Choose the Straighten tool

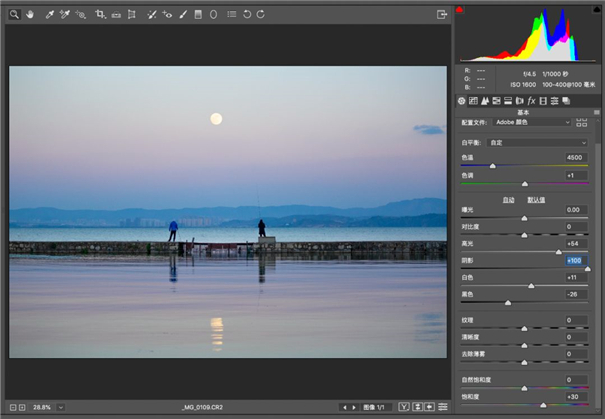pos(117,15)
